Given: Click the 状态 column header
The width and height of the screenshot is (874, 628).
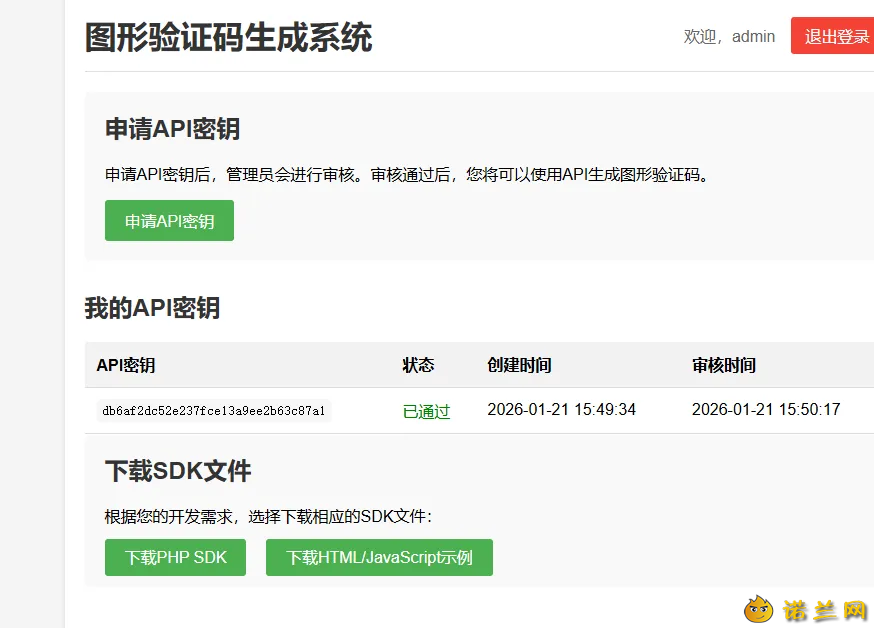Looking at the screenshot, I should pyautogui.click(x=418, y=365).
